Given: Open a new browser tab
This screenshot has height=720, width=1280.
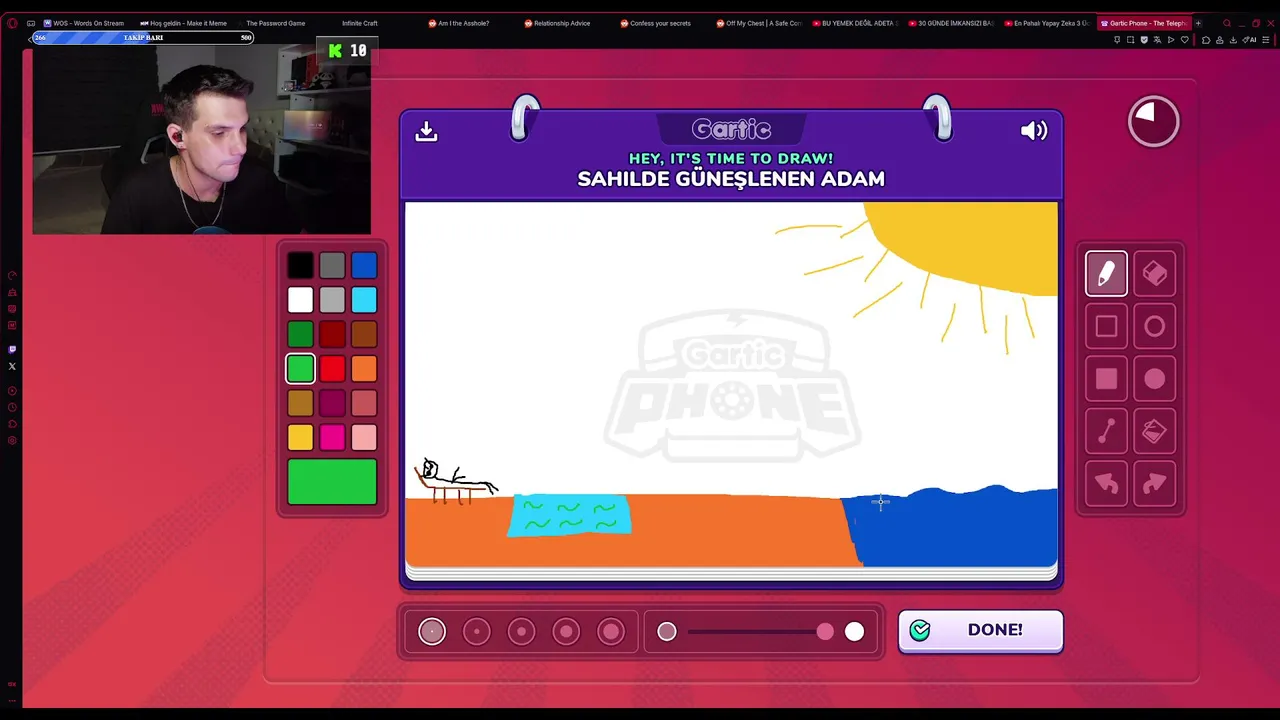Looking at the screenshot, I should [x=1198, y=23].
